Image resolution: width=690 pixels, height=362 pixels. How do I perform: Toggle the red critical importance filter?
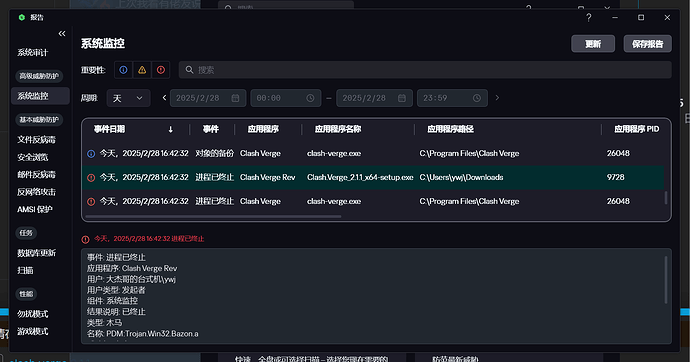pyautogui.click(x=161, y=70)
